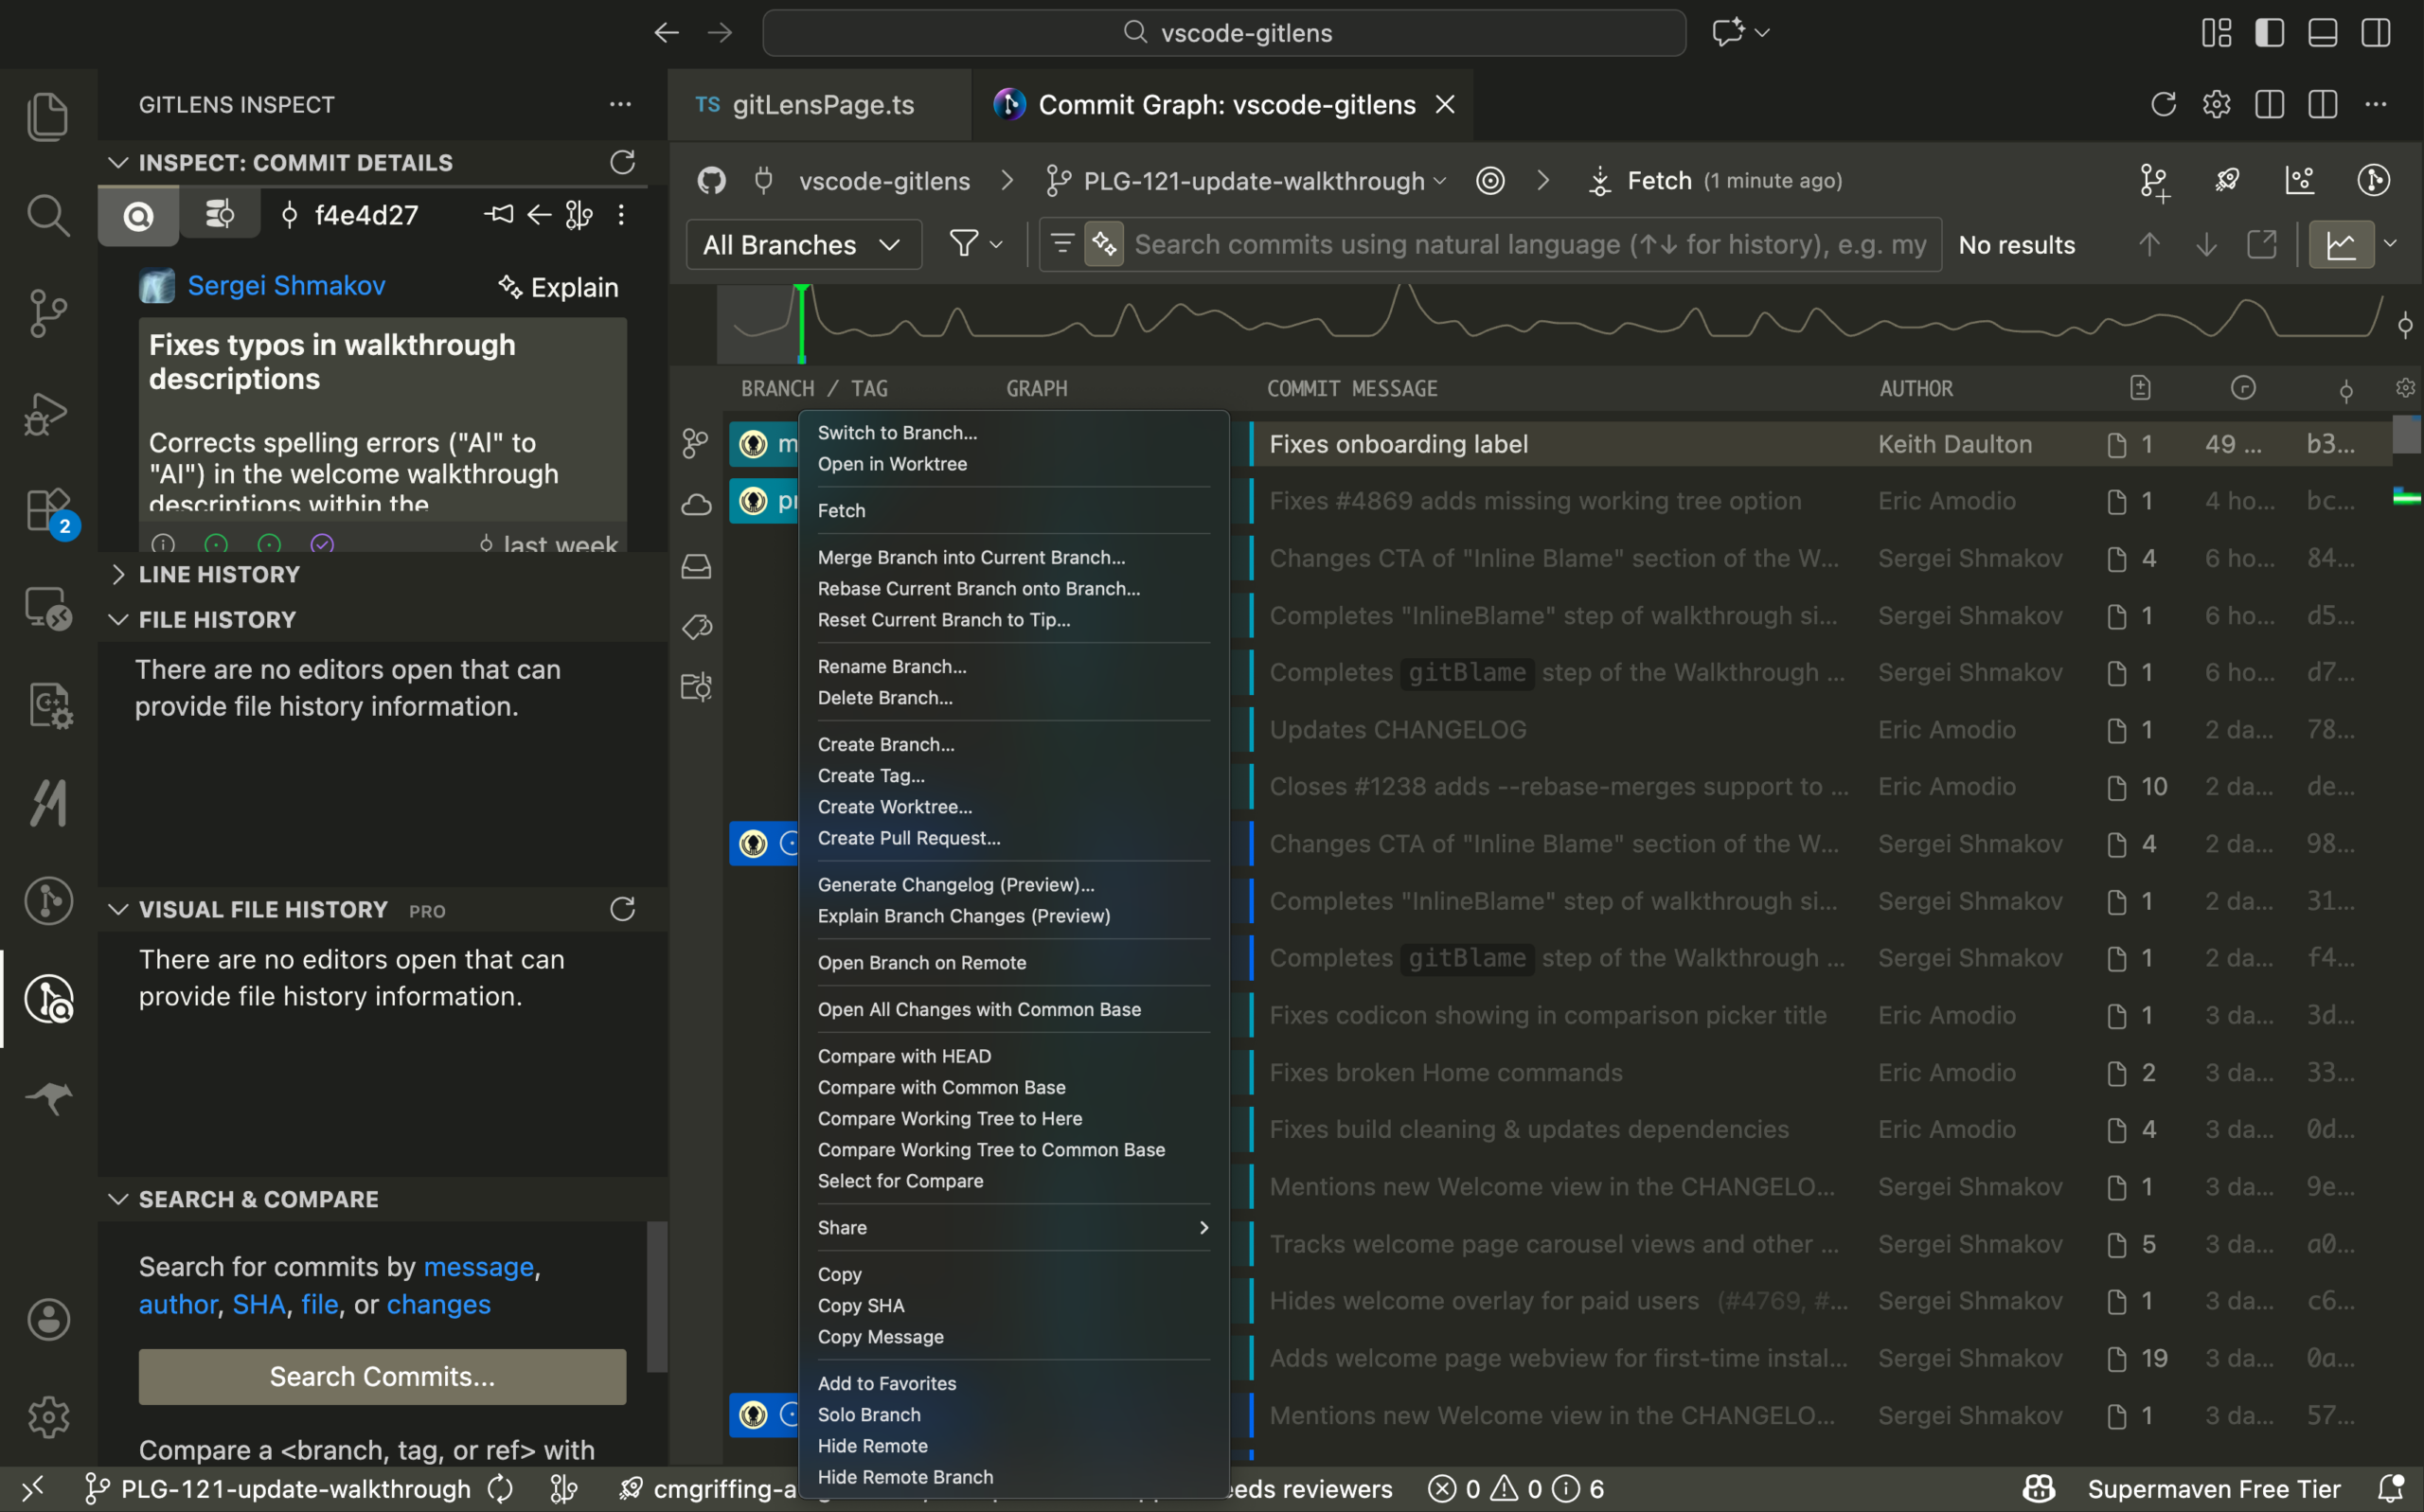Image resolution: width=2424 pixels, height=1512 pixels.
Task: Click the create branch icon in Commit Graph toolbar
Action: [x=2154, y=181]
